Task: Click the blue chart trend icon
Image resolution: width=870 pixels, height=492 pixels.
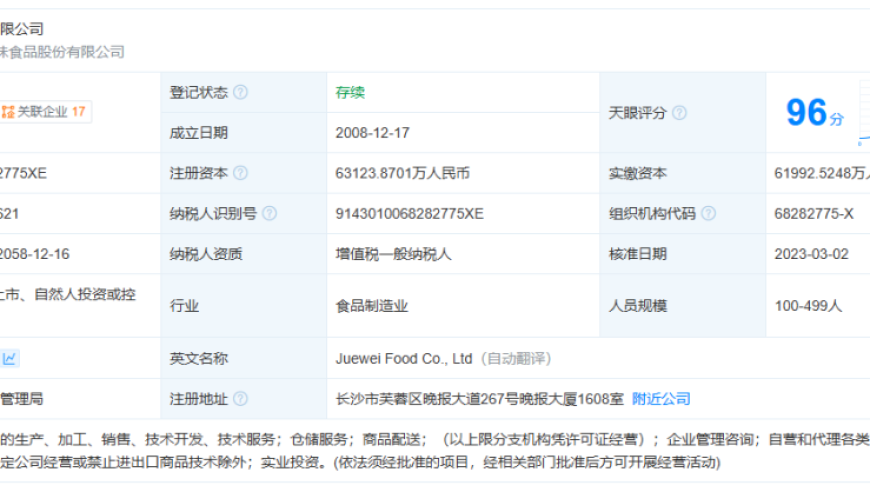Action: (x=9, y=358)
